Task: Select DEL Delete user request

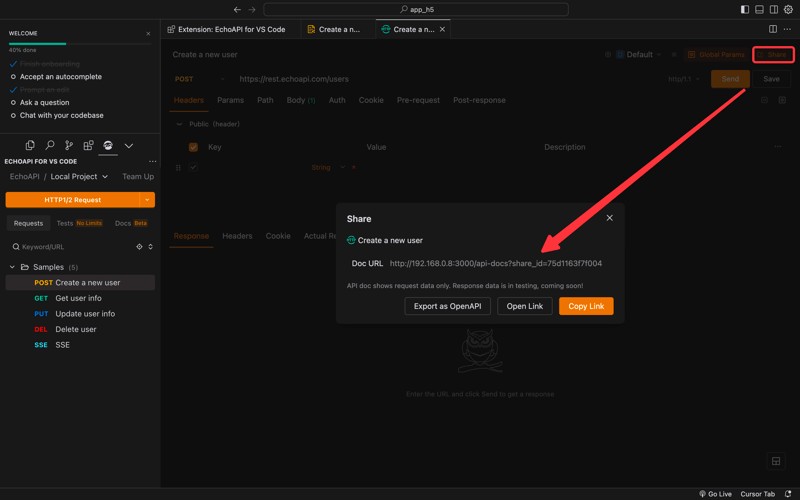Action: tap(80, 330)
